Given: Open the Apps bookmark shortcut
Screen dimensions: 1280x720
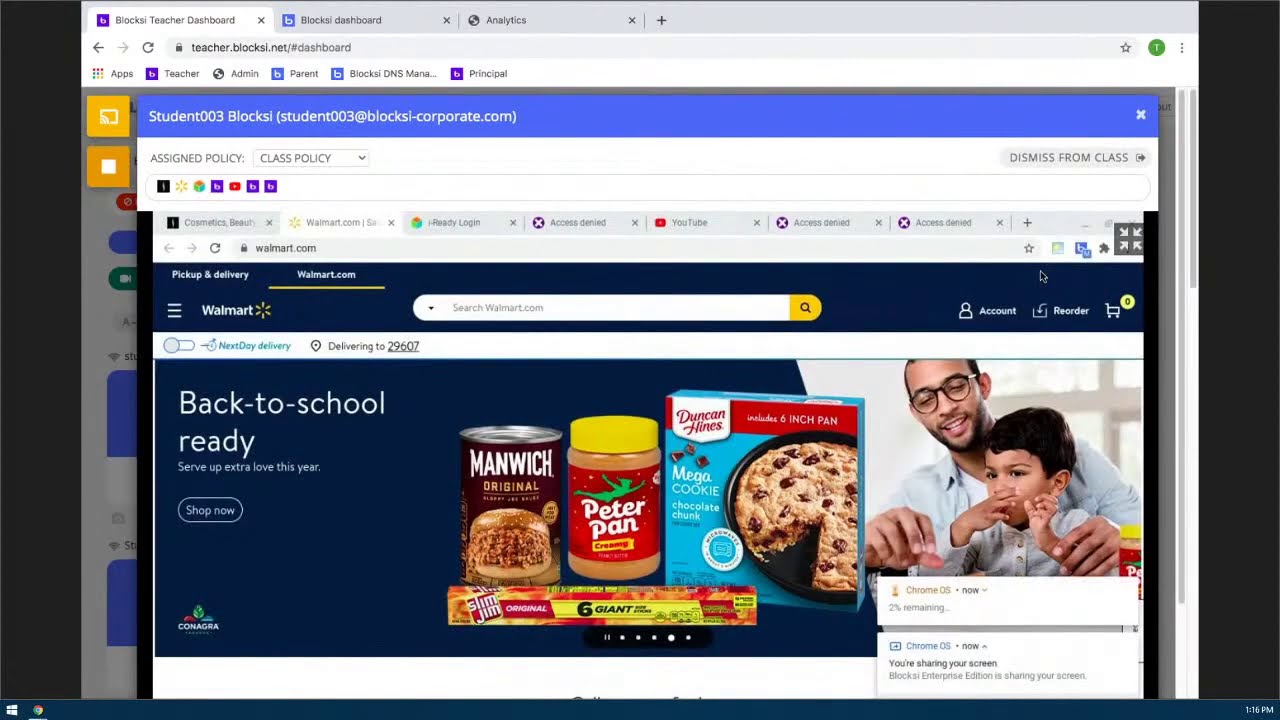Looking at the screenshot, I should click(x=112, y=74).
